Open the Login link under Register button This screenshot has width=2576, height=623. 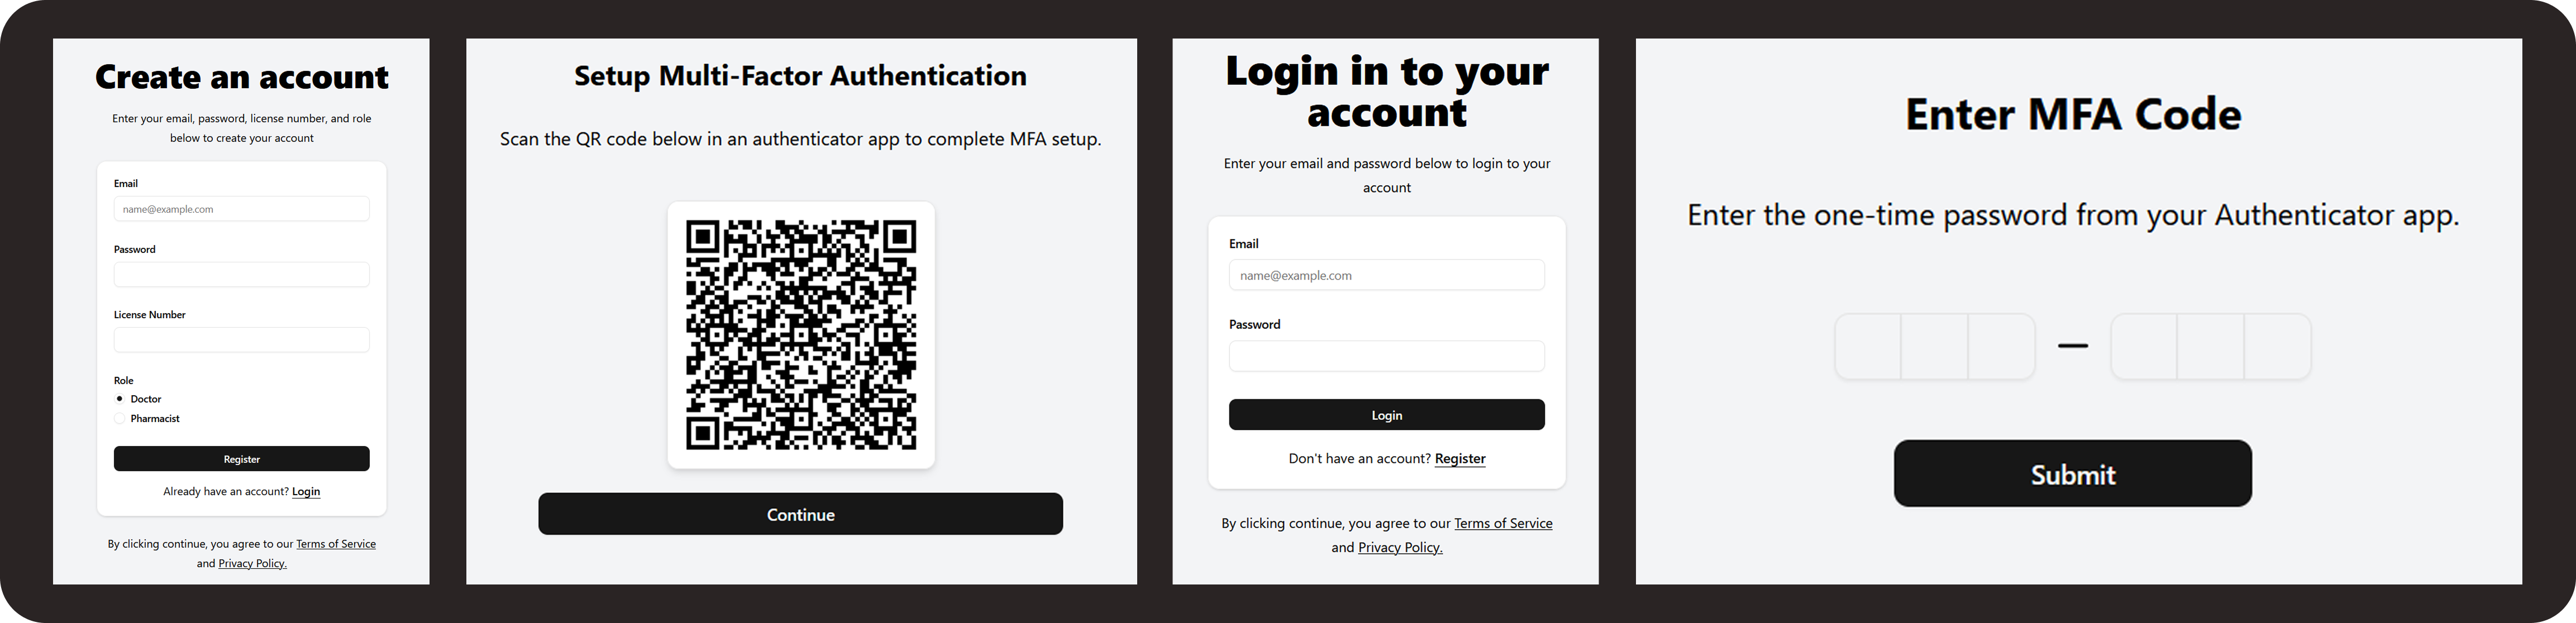(306, 491)
